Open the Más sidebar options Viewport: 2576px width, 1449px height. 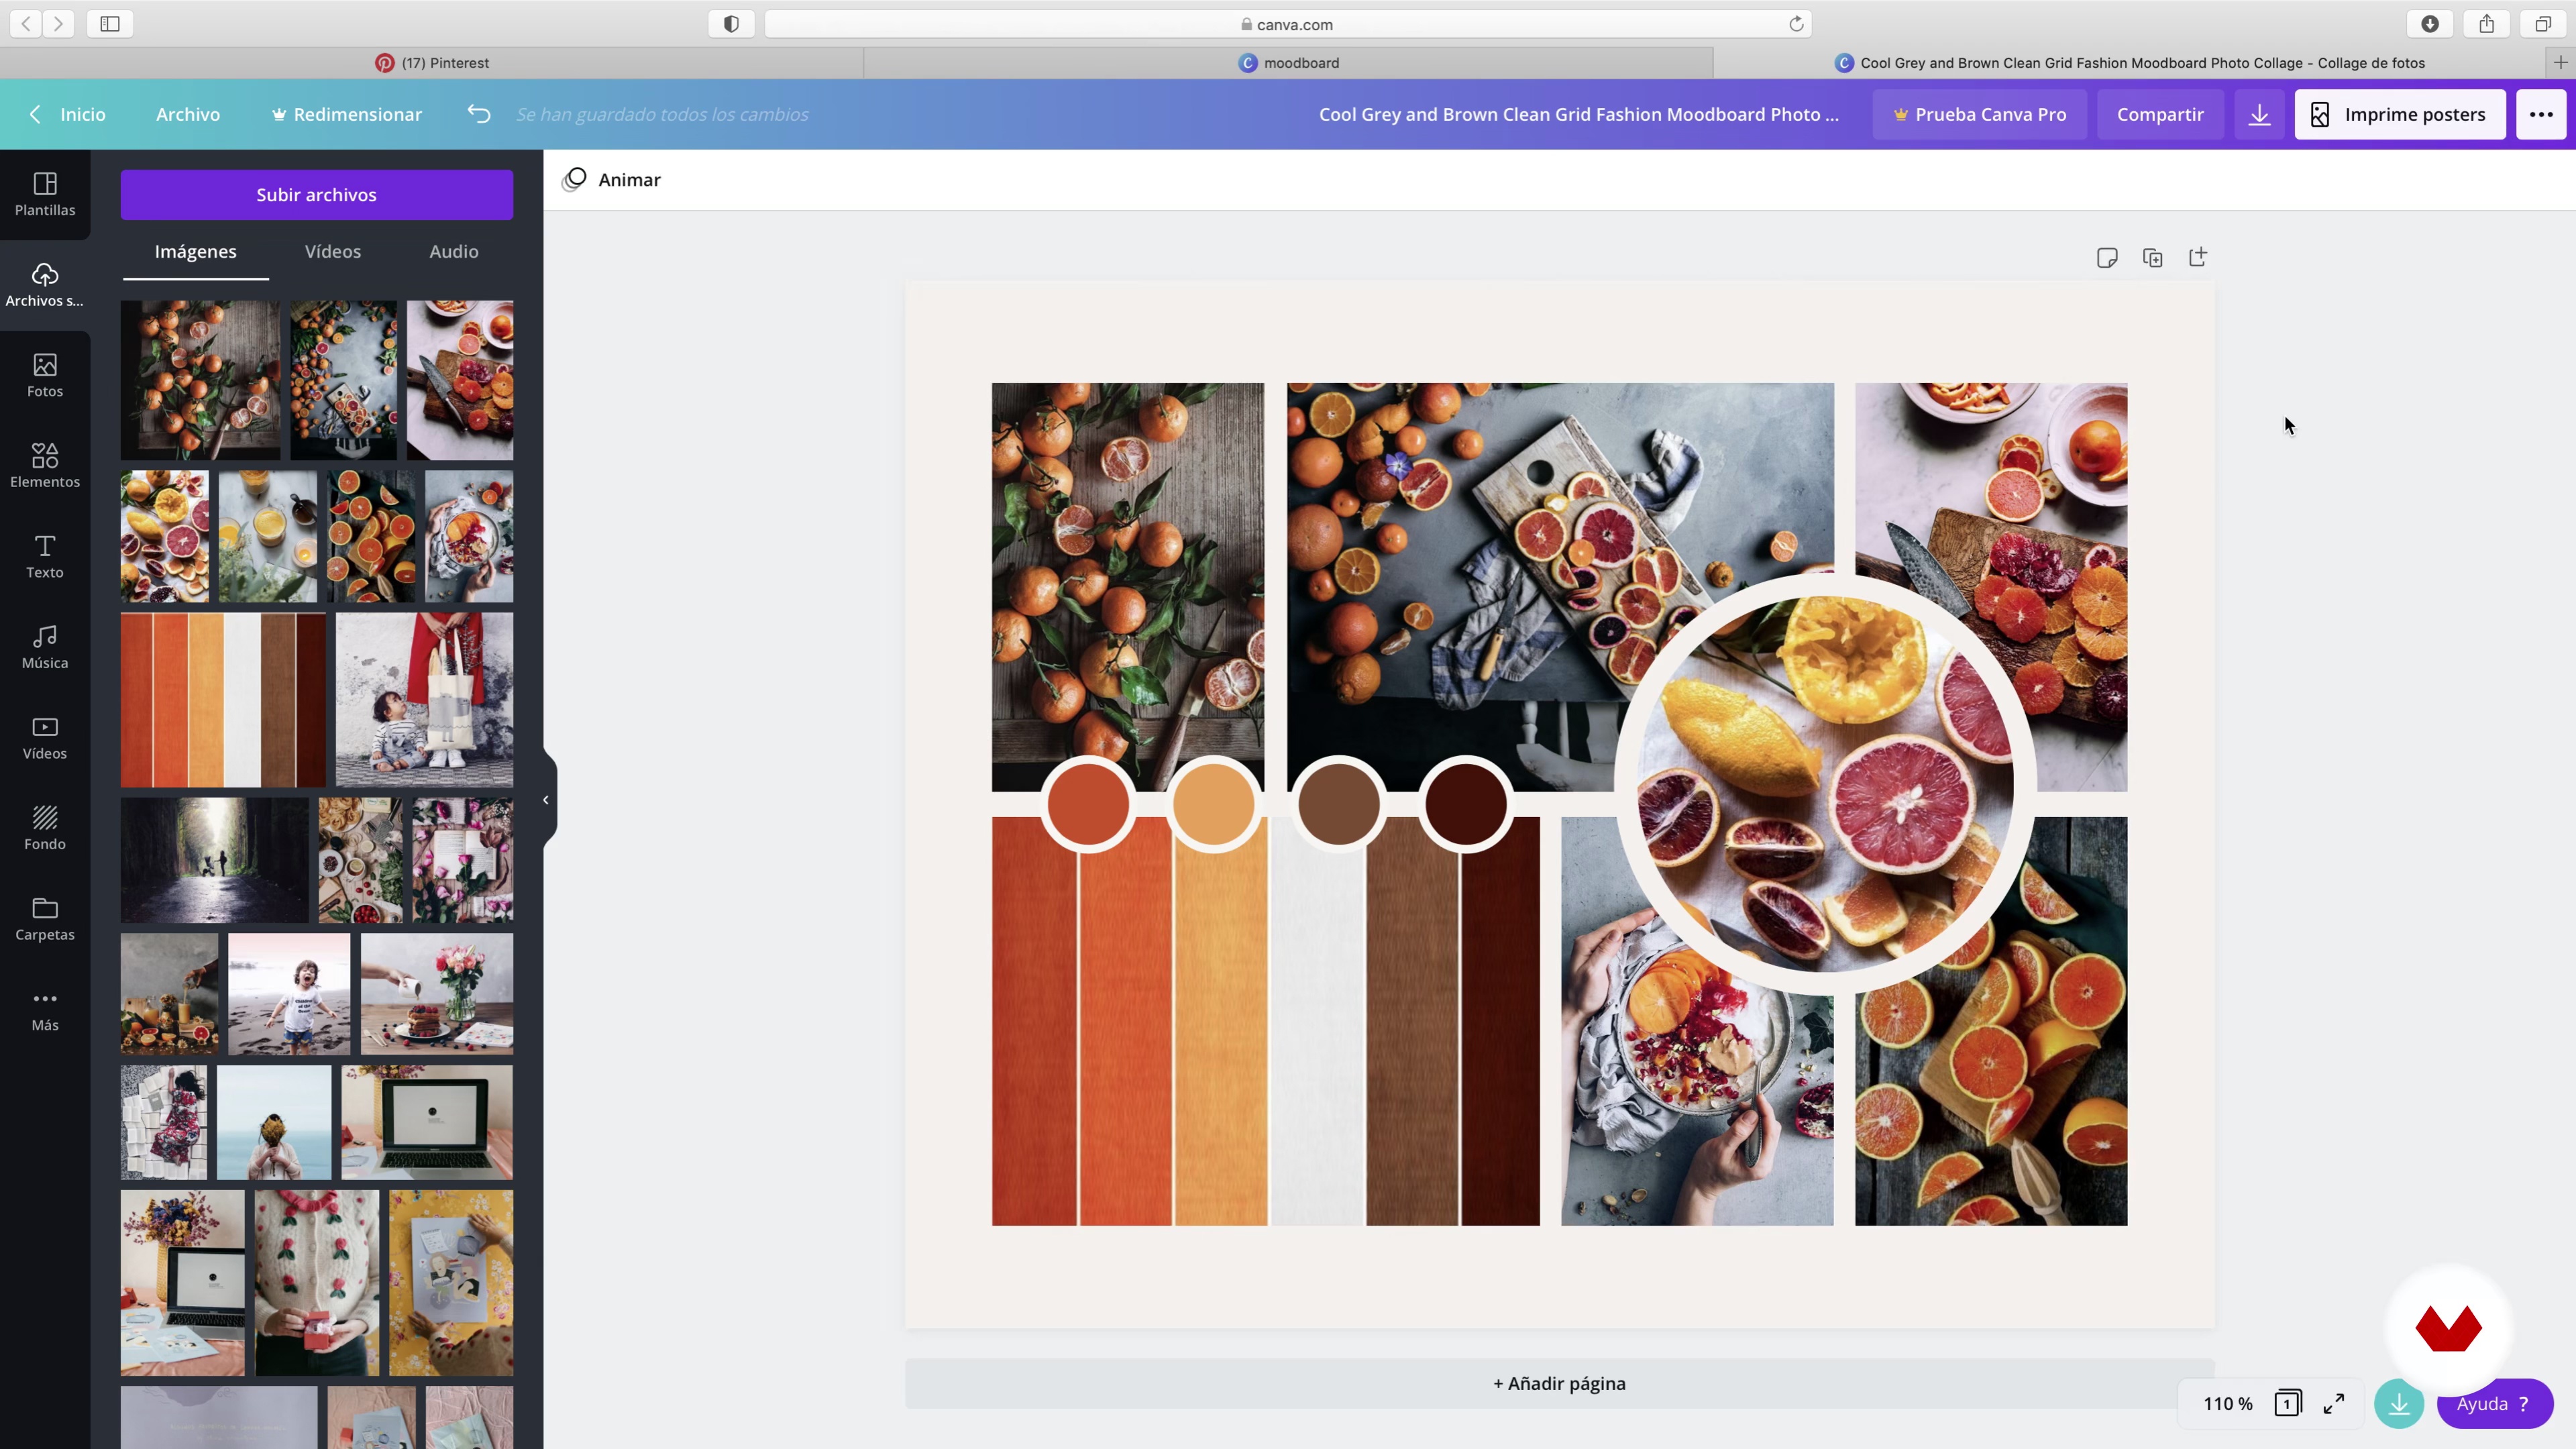45,1010
